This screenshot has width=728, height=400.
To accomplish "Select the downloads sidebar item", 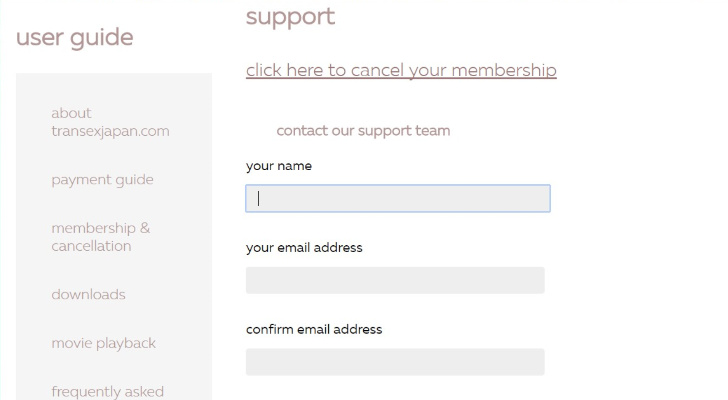I will click(88, 294).
